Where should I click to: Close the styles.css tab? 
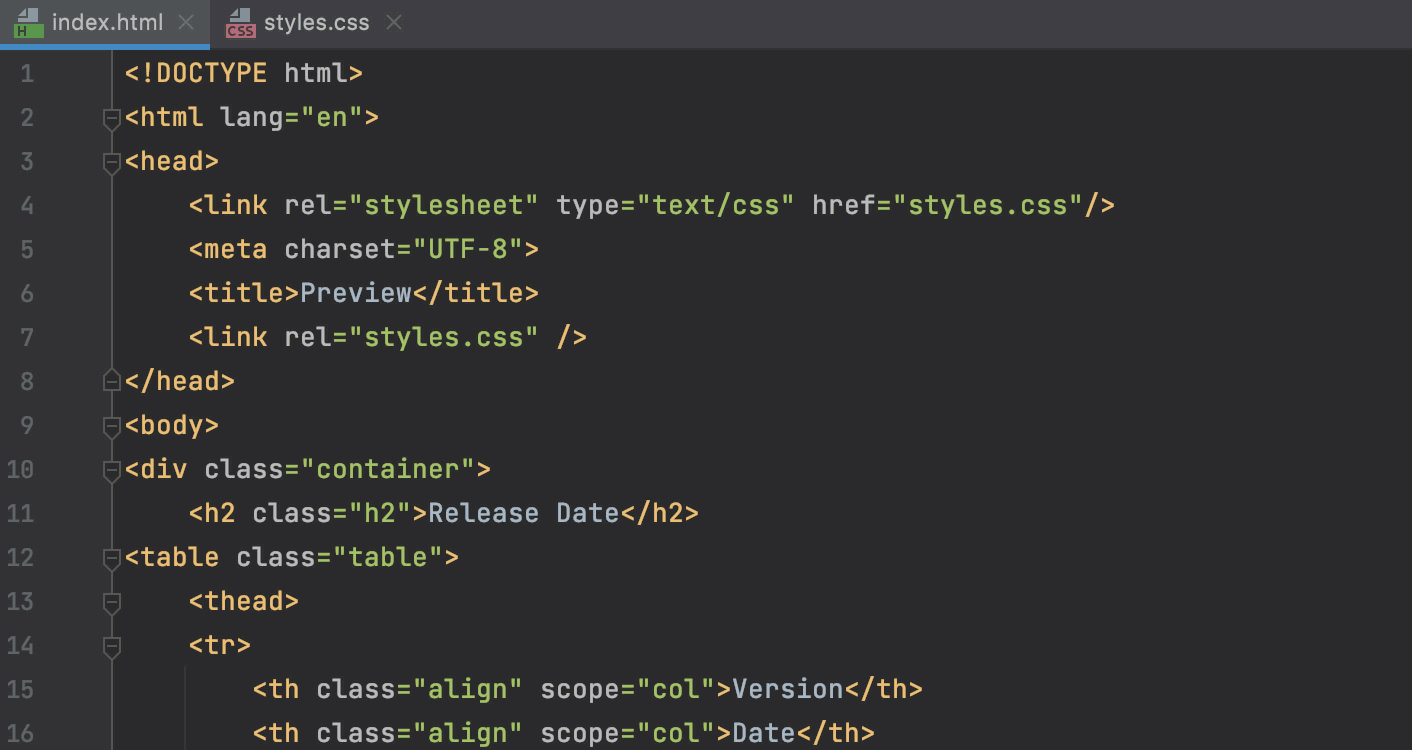click(393, 21)
